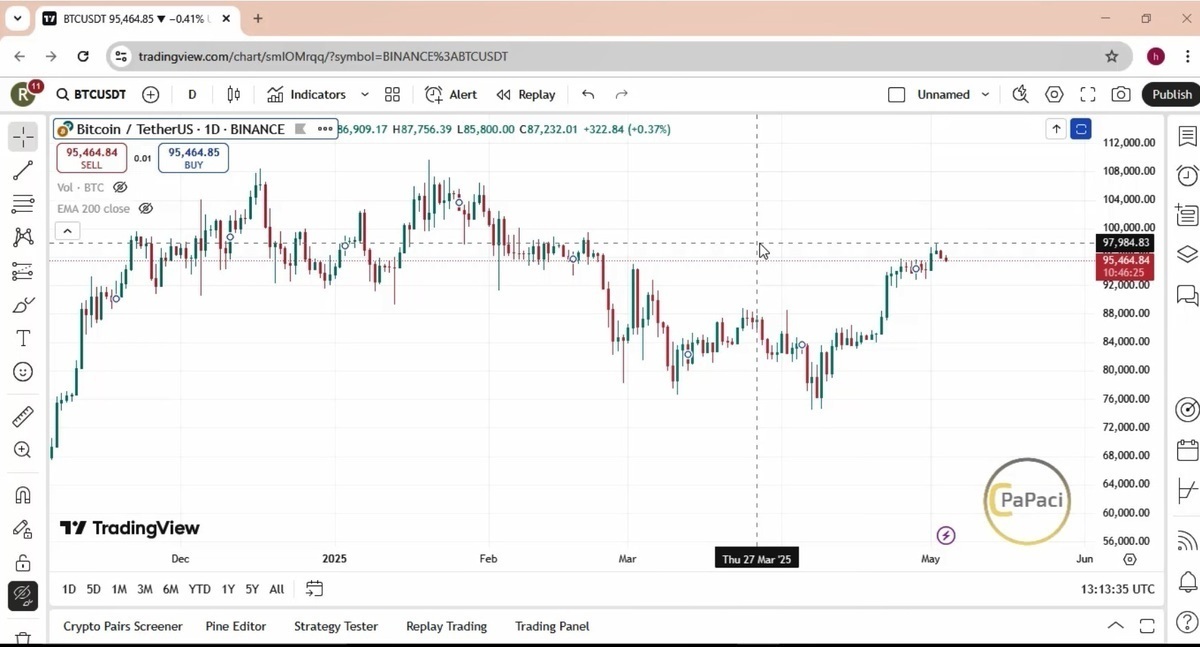Open the watchlist panel in right sidebar
This screenshot has width=1200, height=647.
(x=1187, y=136)
